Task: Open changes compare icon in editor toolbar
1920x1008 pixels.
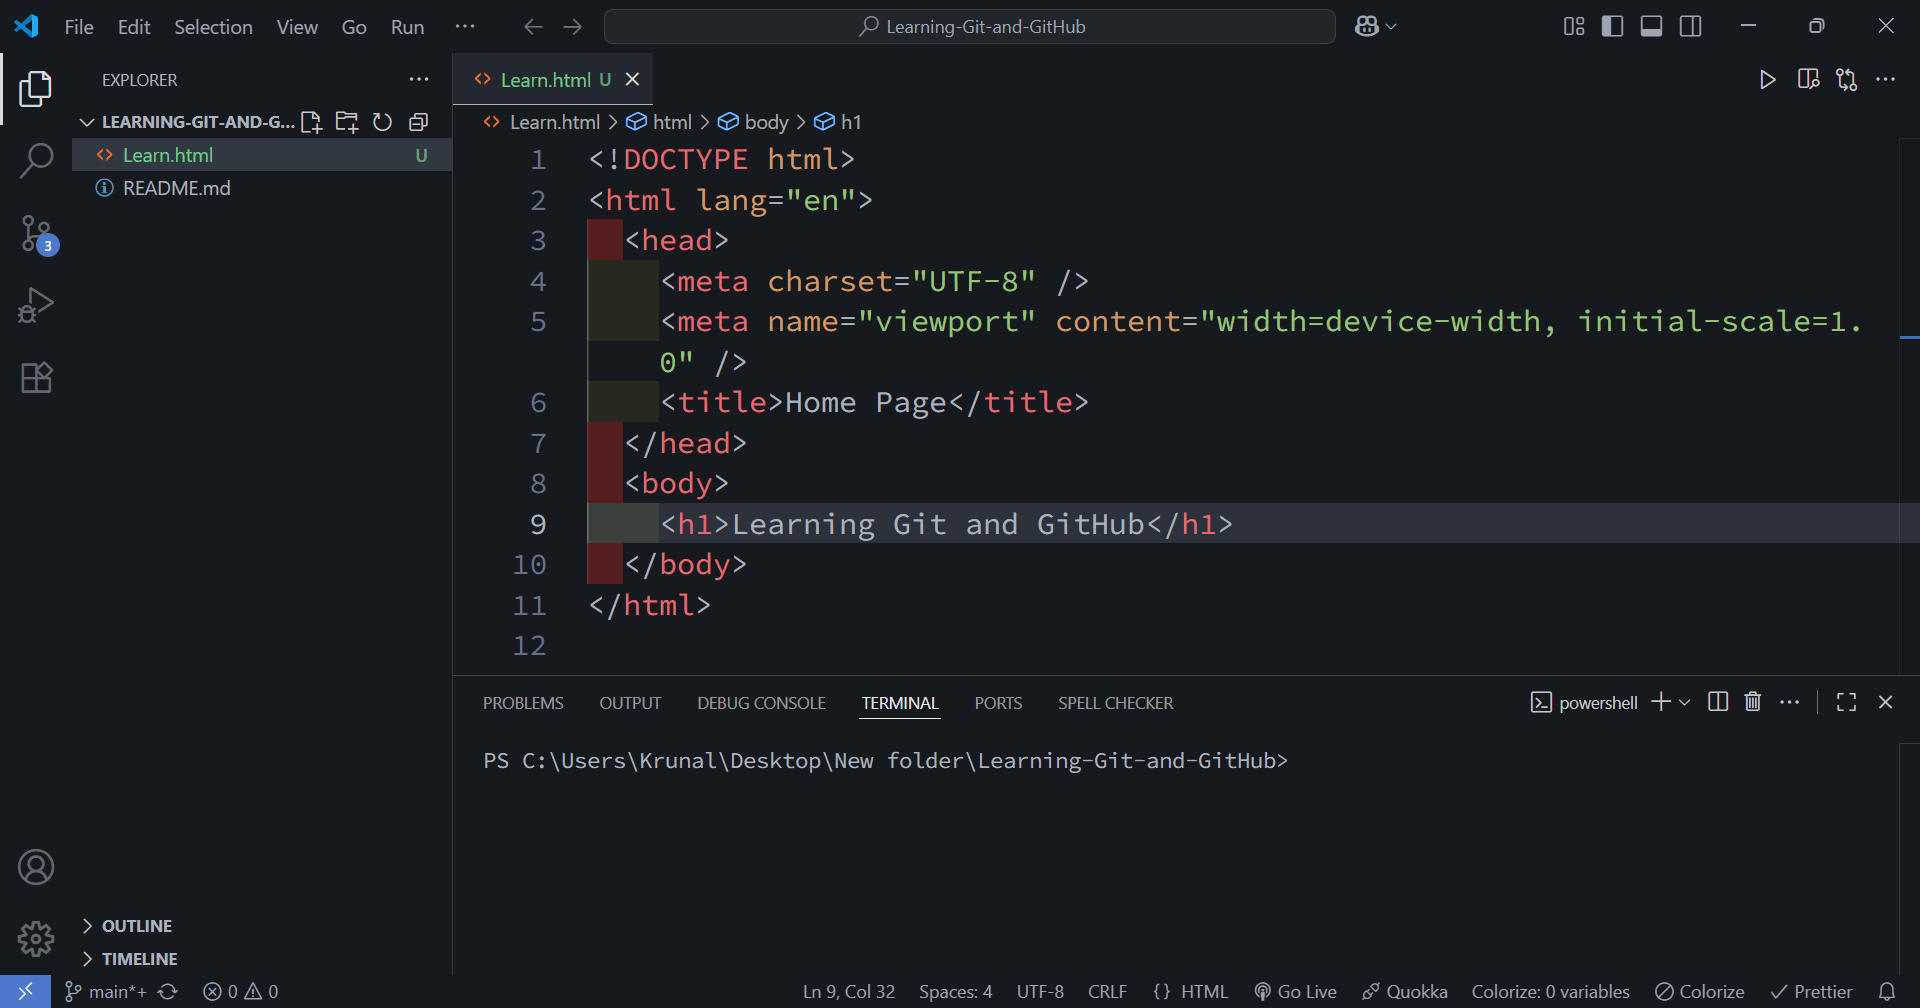Action: (x=1847, y=80)
